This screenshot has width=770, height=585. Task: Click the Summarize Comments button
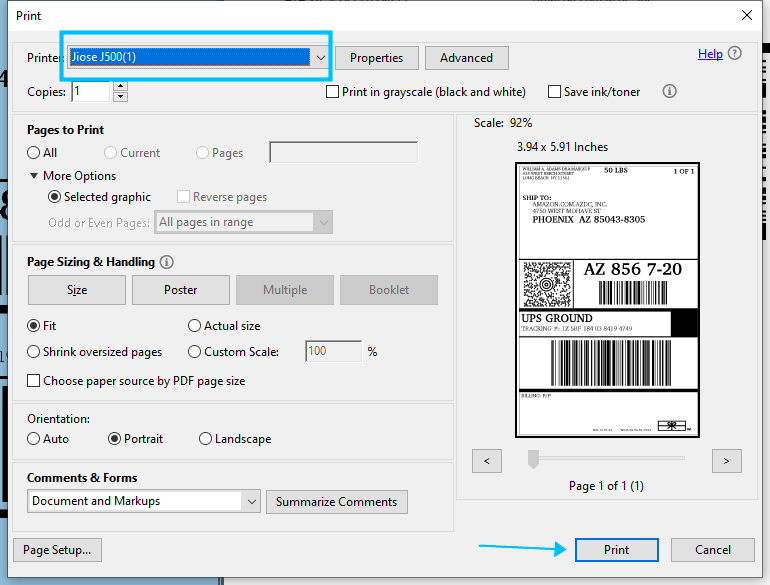[337, 502]
